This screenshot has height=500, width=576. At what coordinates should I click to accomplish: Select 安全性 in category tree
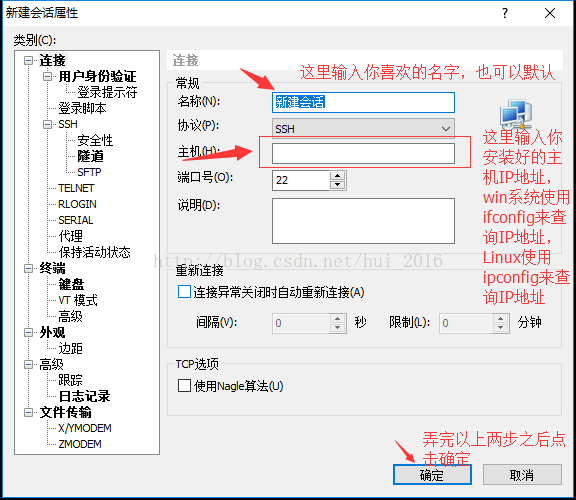[95, 140]
